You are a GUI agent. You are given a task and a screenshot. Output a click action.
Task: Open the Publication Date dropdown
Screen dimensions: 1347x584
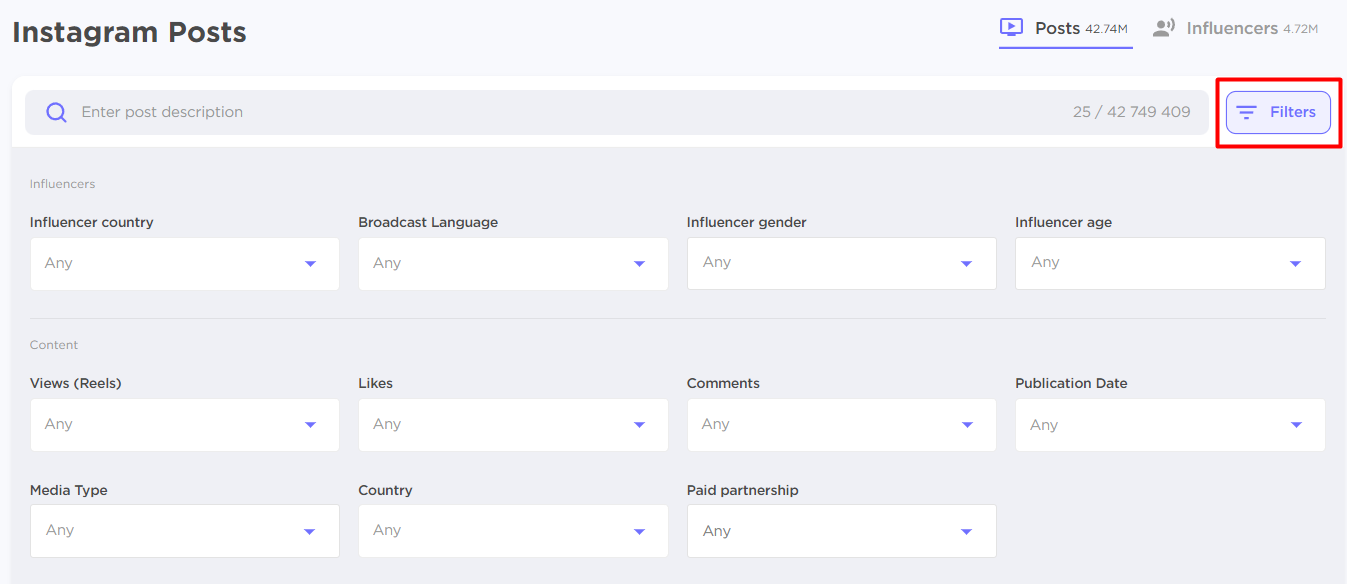coord(1170,425)
